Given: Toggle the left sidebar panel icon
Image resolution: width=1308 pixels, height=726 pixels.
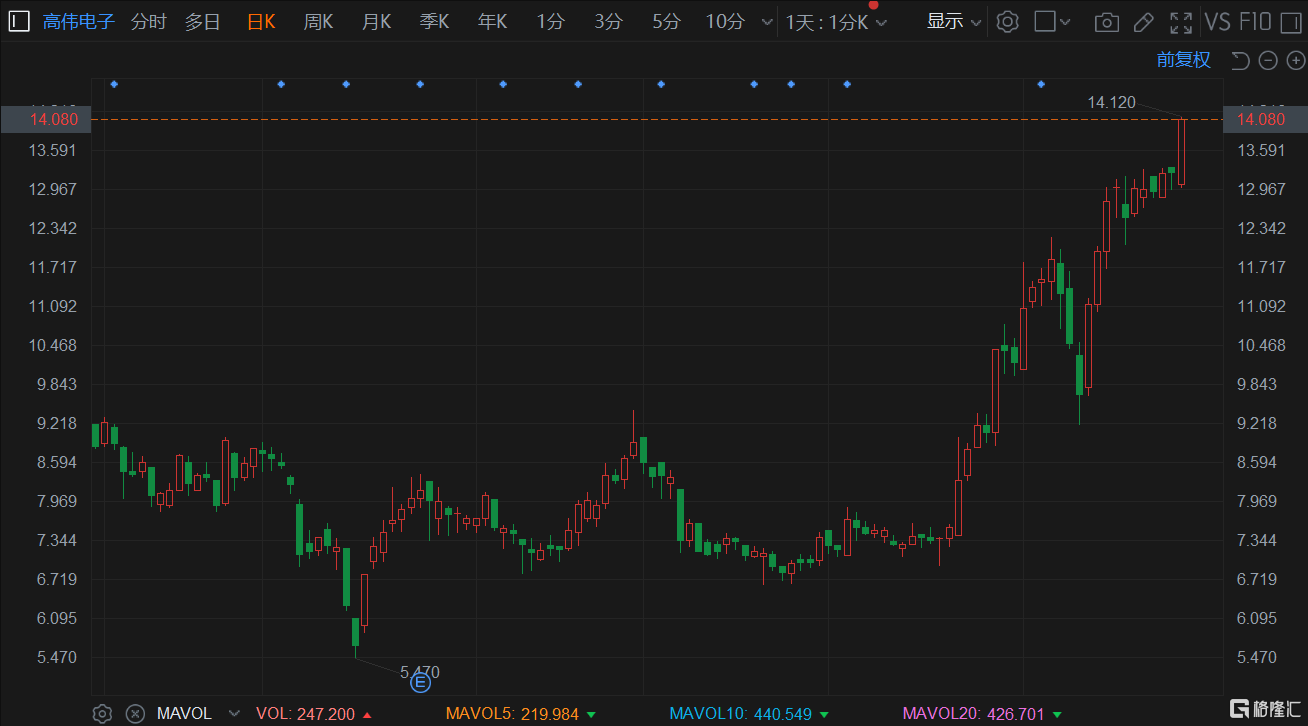Looking at the screenshot, I should coord(19,21).
